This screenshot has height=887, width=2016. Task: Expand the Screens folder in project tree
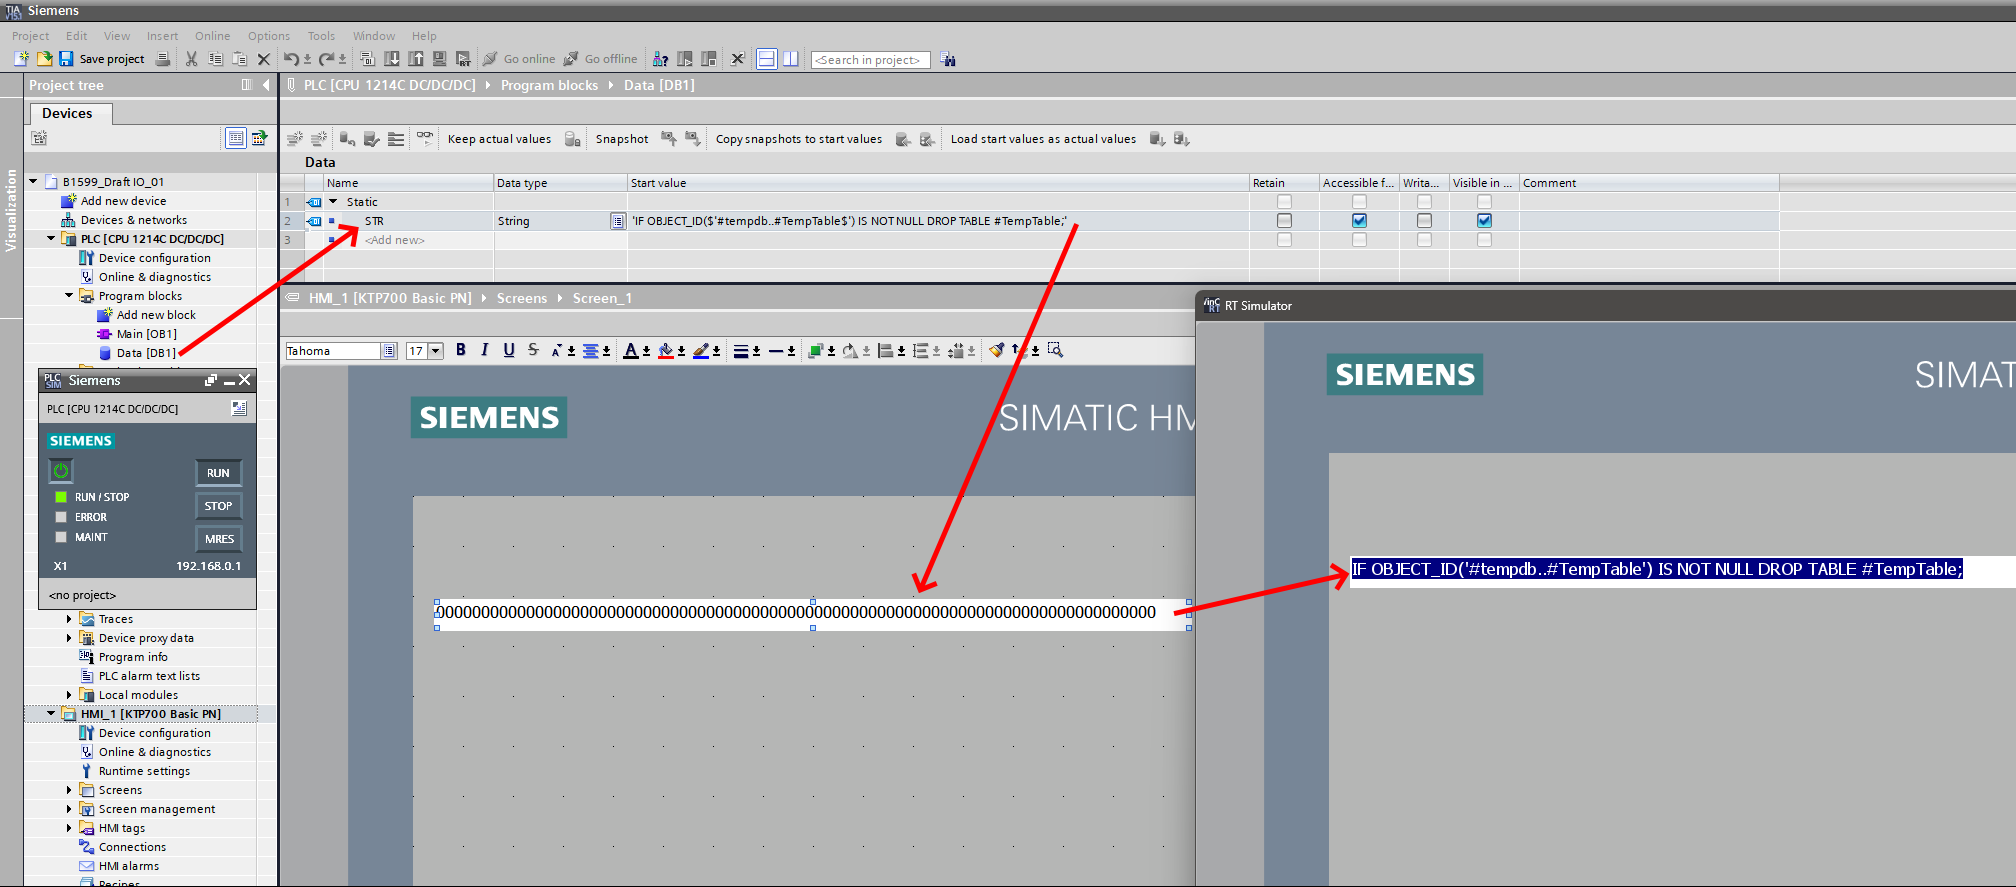click(69, 790)
